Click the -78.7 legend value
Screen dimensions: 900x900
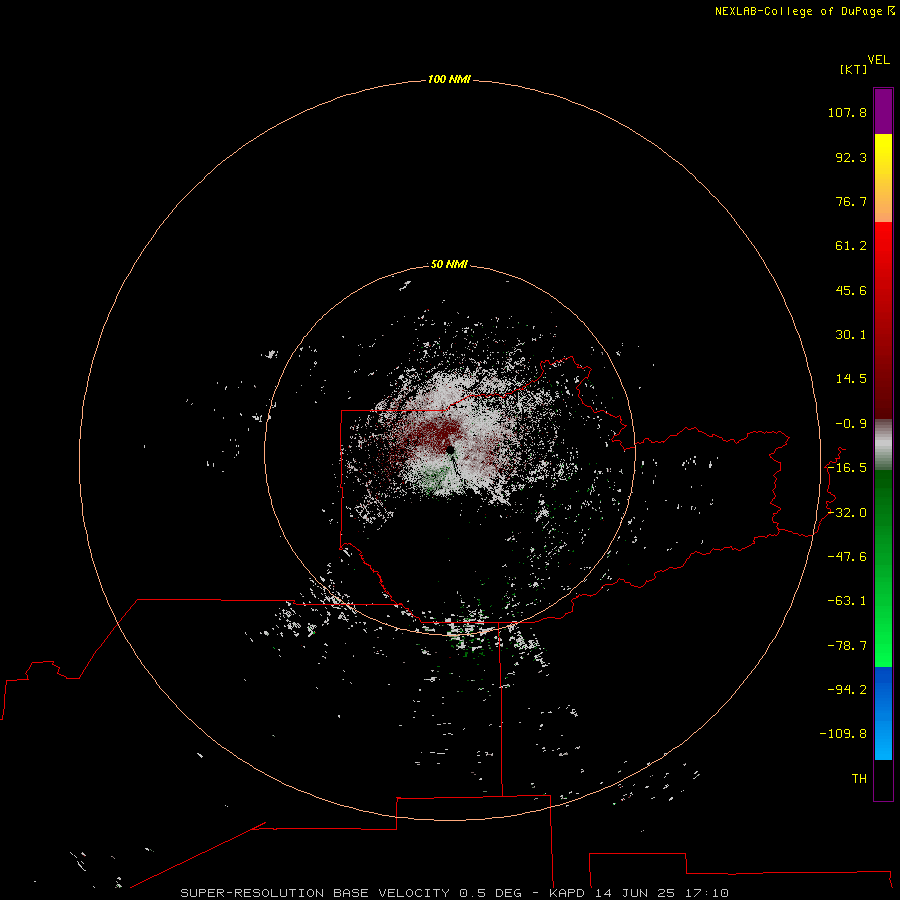847,646
